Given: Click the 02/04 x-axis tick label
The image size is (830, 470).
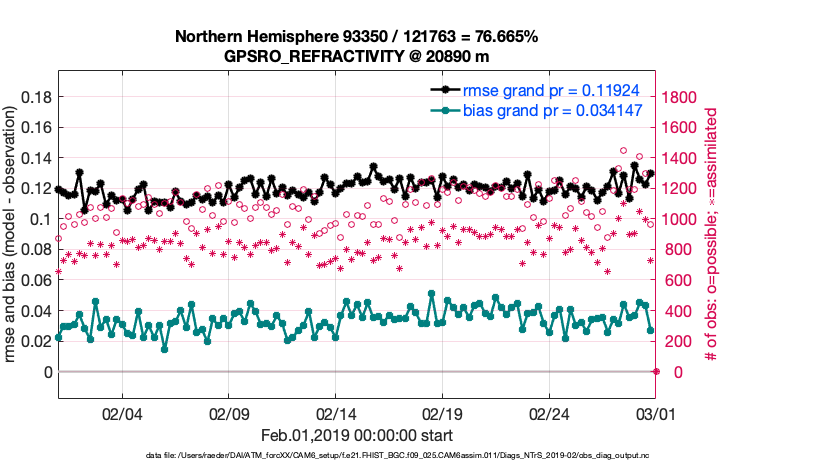Looking at the screenshot, I should [x=122, y=414].
